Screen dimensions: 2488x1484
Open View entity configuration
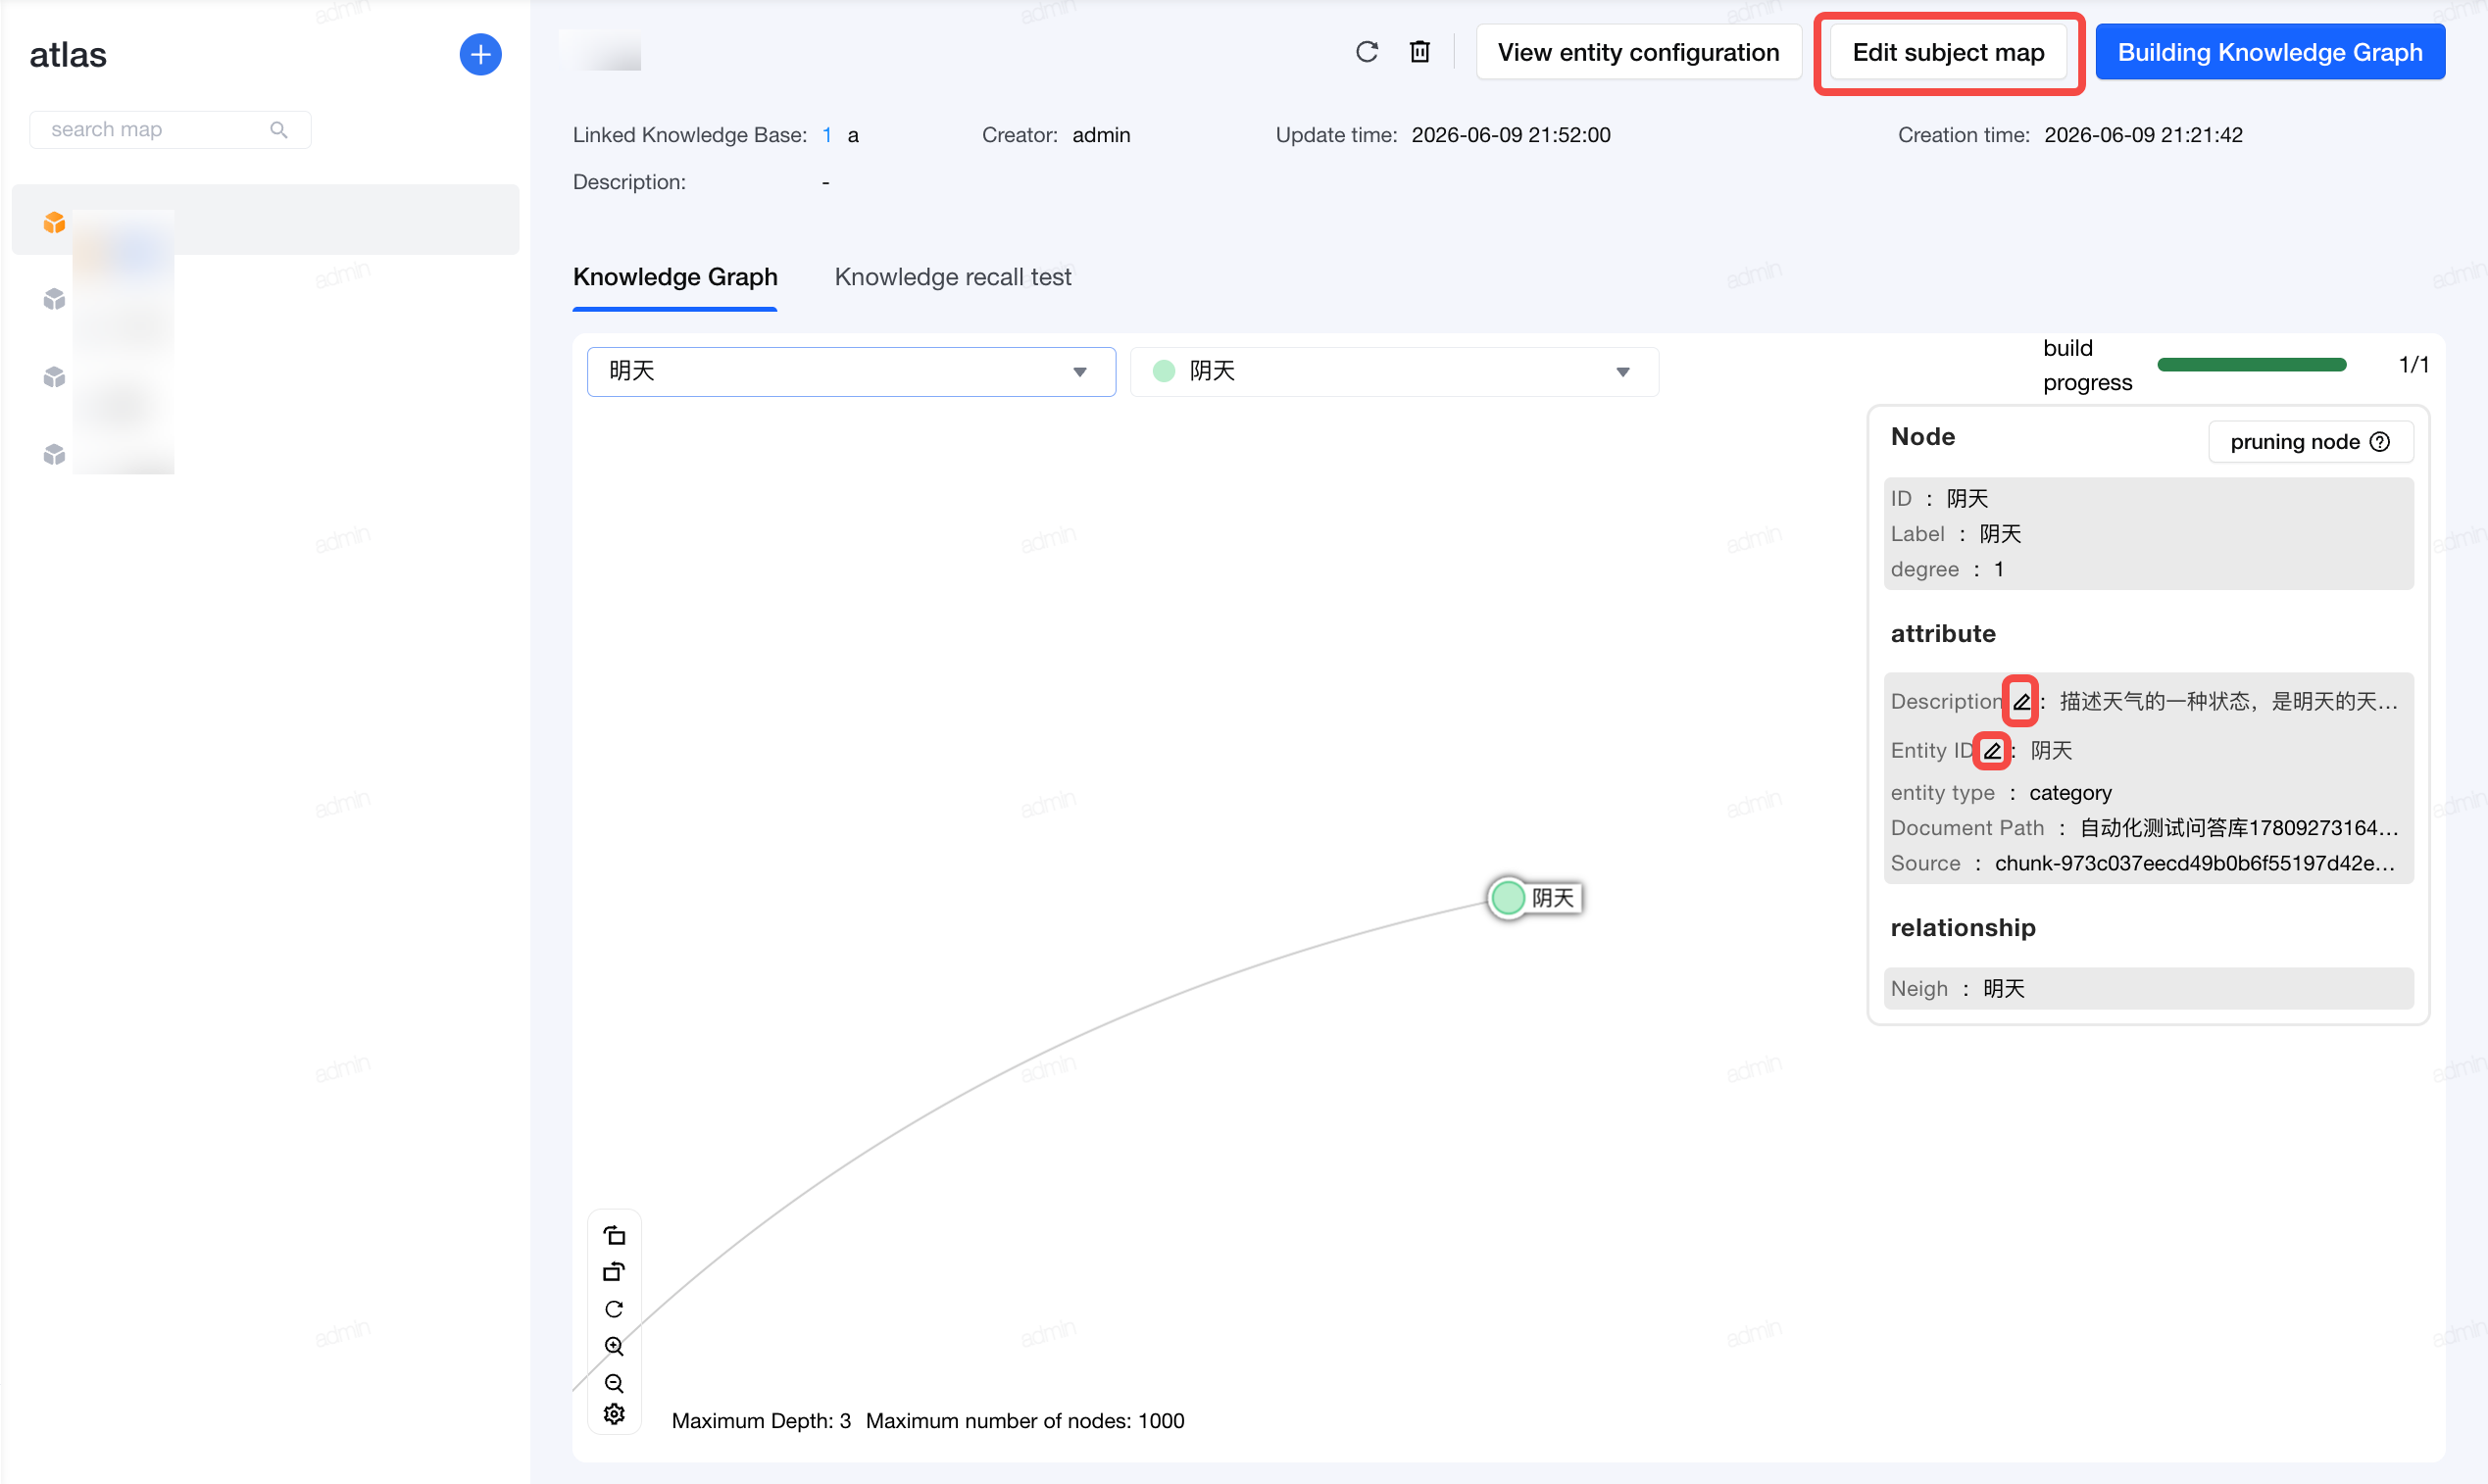pyautogui.click(x=1638, y=52)
